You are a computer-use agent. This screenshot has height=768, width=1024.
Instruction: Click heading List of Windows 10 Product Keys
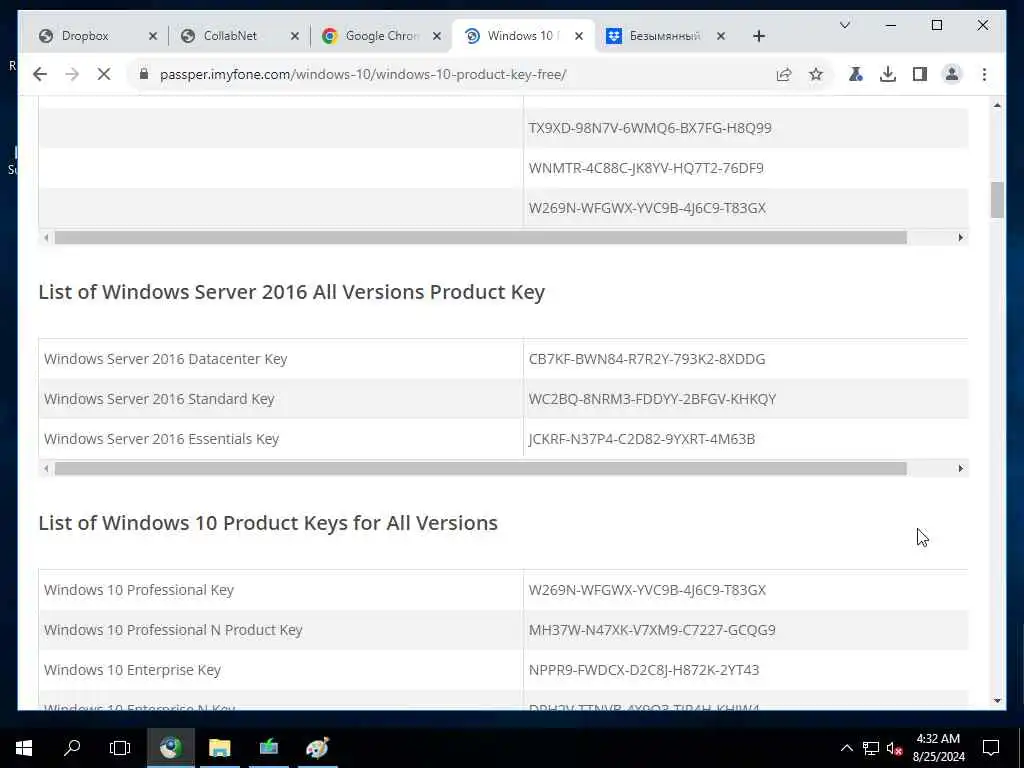click(x=268, y=523)
